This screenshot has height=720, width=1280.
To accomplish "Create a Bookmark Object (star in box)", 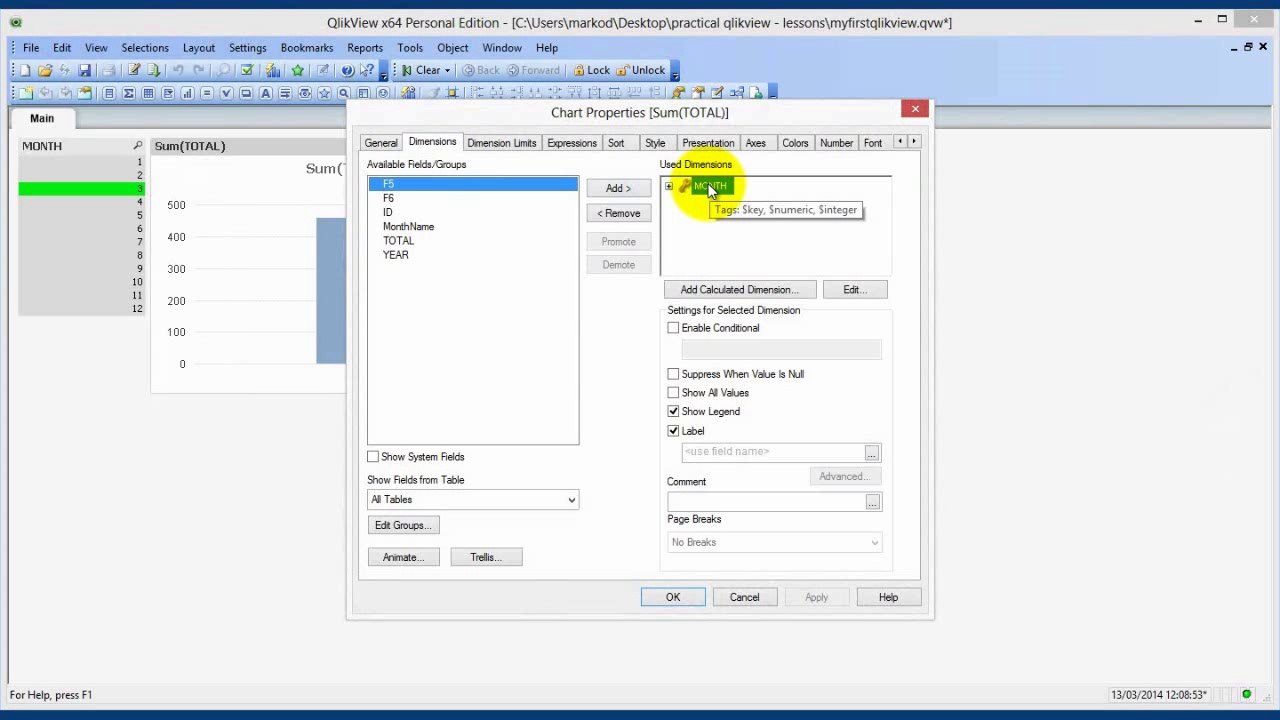I will 324,93.
